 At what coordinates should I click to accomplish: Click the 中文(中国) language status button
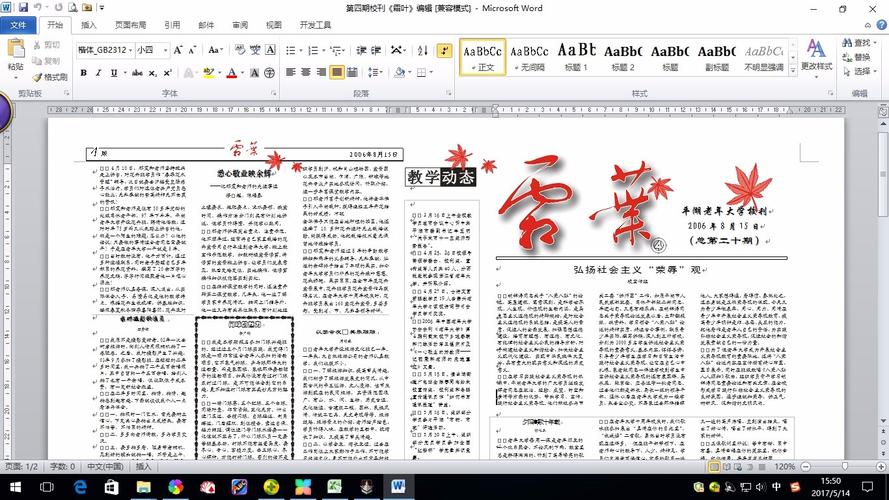click(x=105, y=467)
